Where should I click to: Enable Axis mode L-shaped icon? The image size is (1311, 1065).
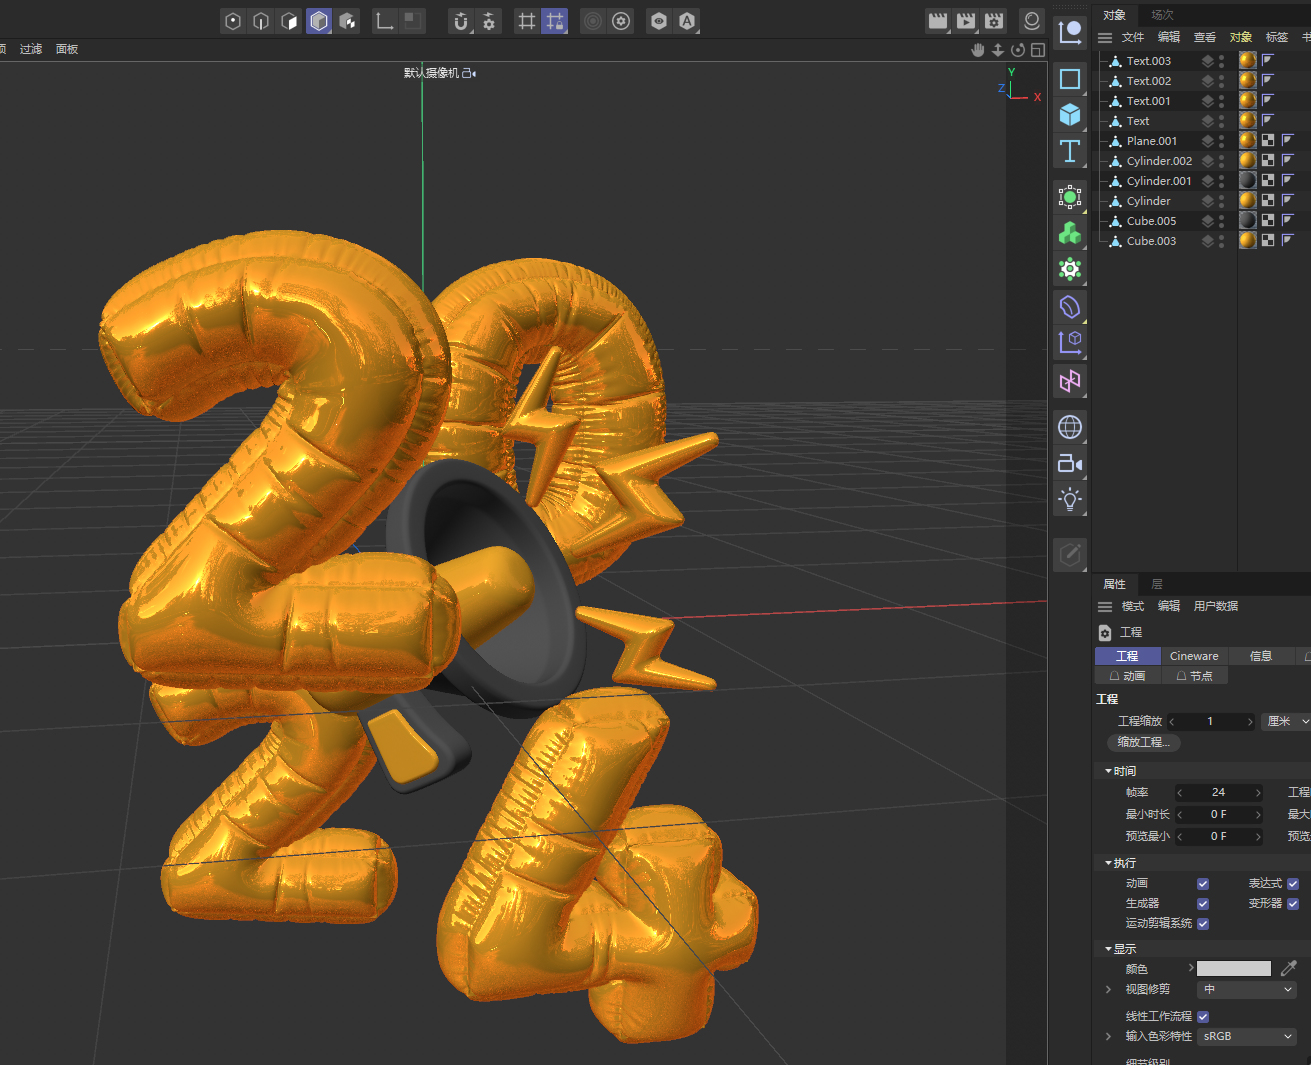[x=384, y=21]
